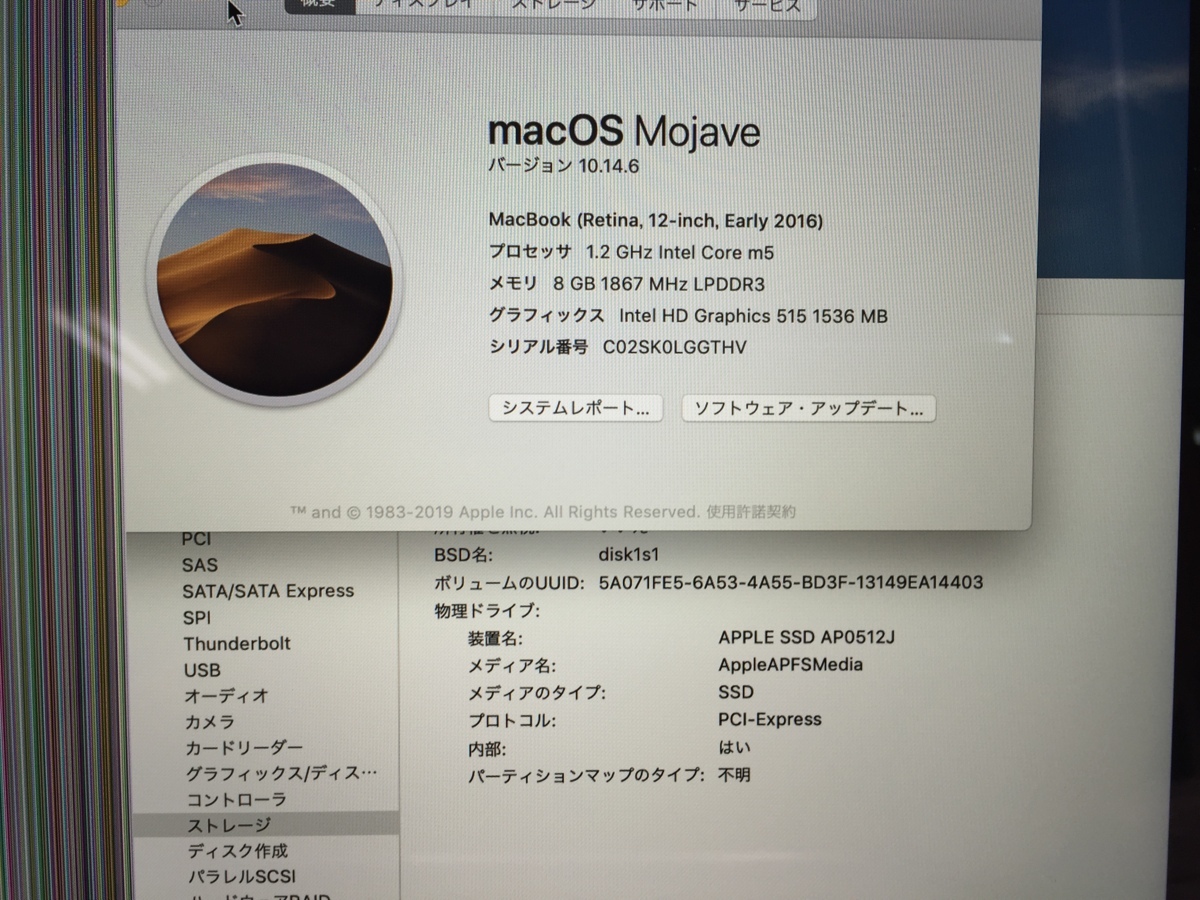Screen dimensions: 1200x900
Task: Select PCI in the report sidebar
Action: pos(196,539)
